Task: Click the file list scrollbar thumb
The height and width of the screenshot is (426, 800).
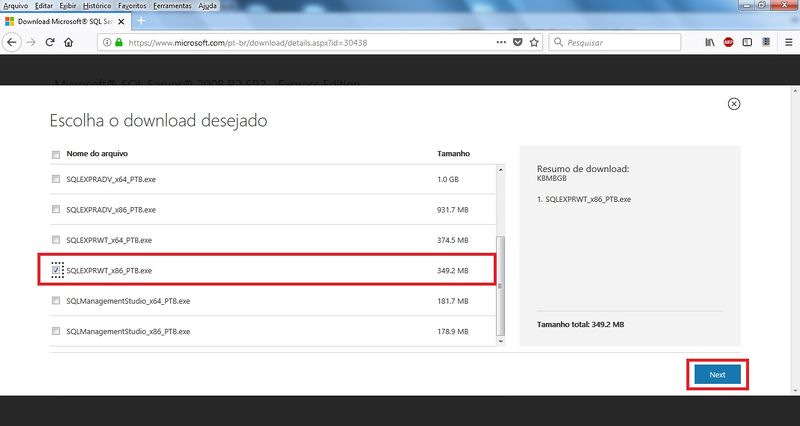Action: (x=501, y=286)
